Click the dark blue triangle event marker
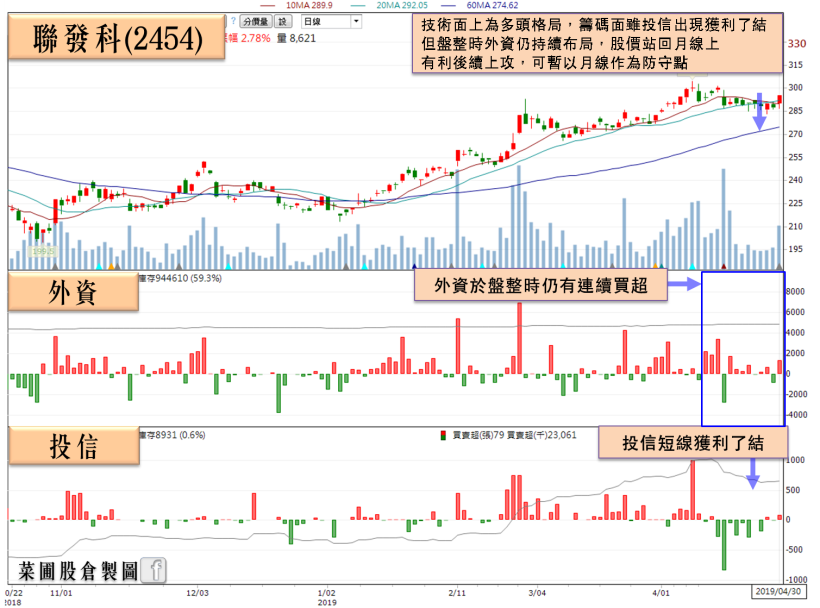This screenshot has width=820, height=608. coord(415,266)
